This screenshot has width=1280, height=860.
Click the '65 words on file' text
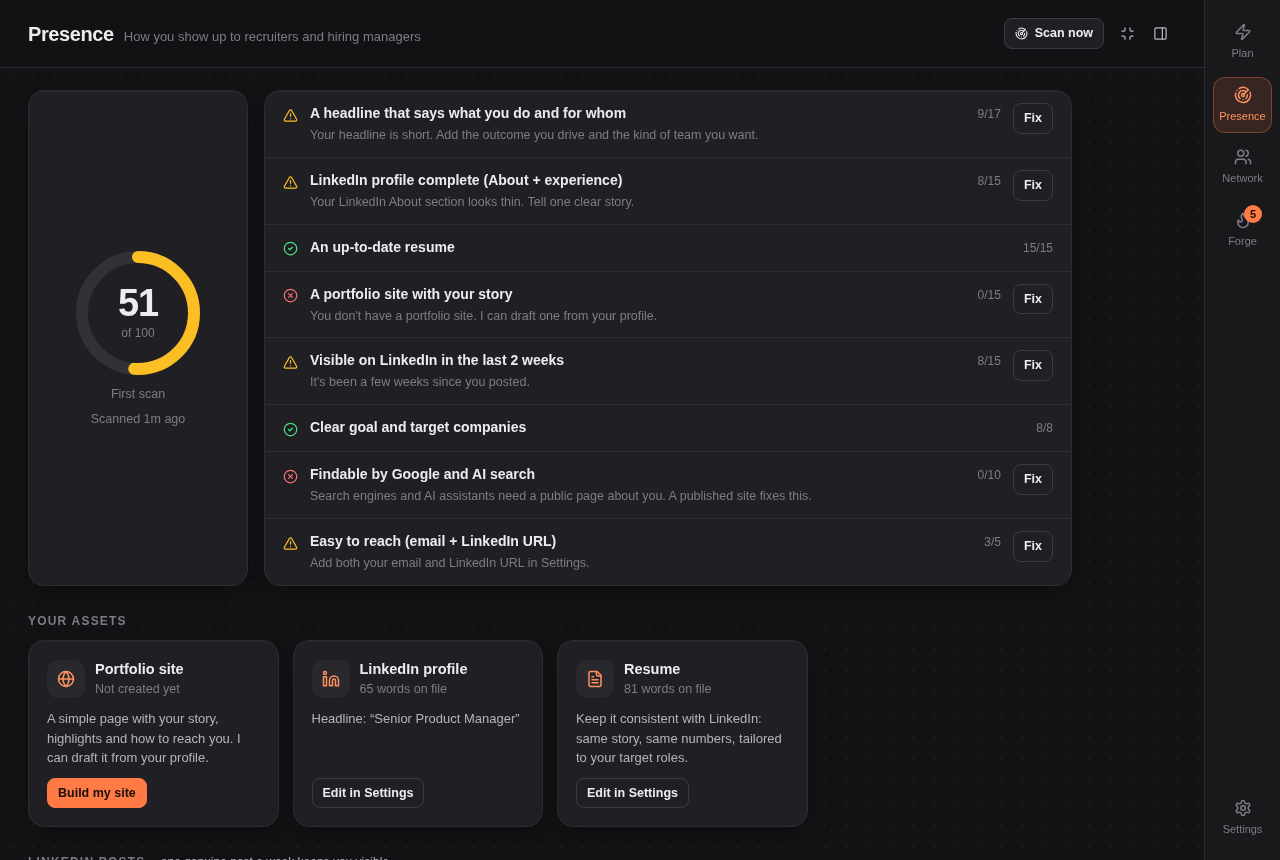click(x=403, y=689)
